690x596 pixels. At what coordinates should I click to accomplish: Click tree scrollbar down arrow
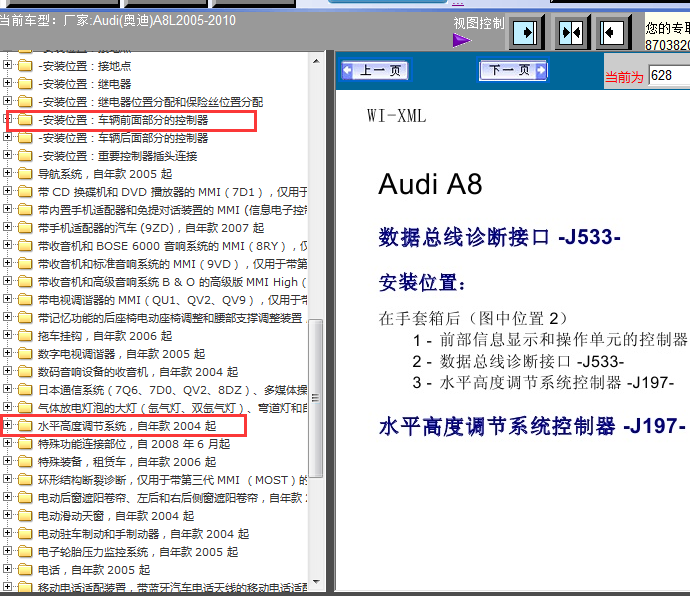[316, 582]
